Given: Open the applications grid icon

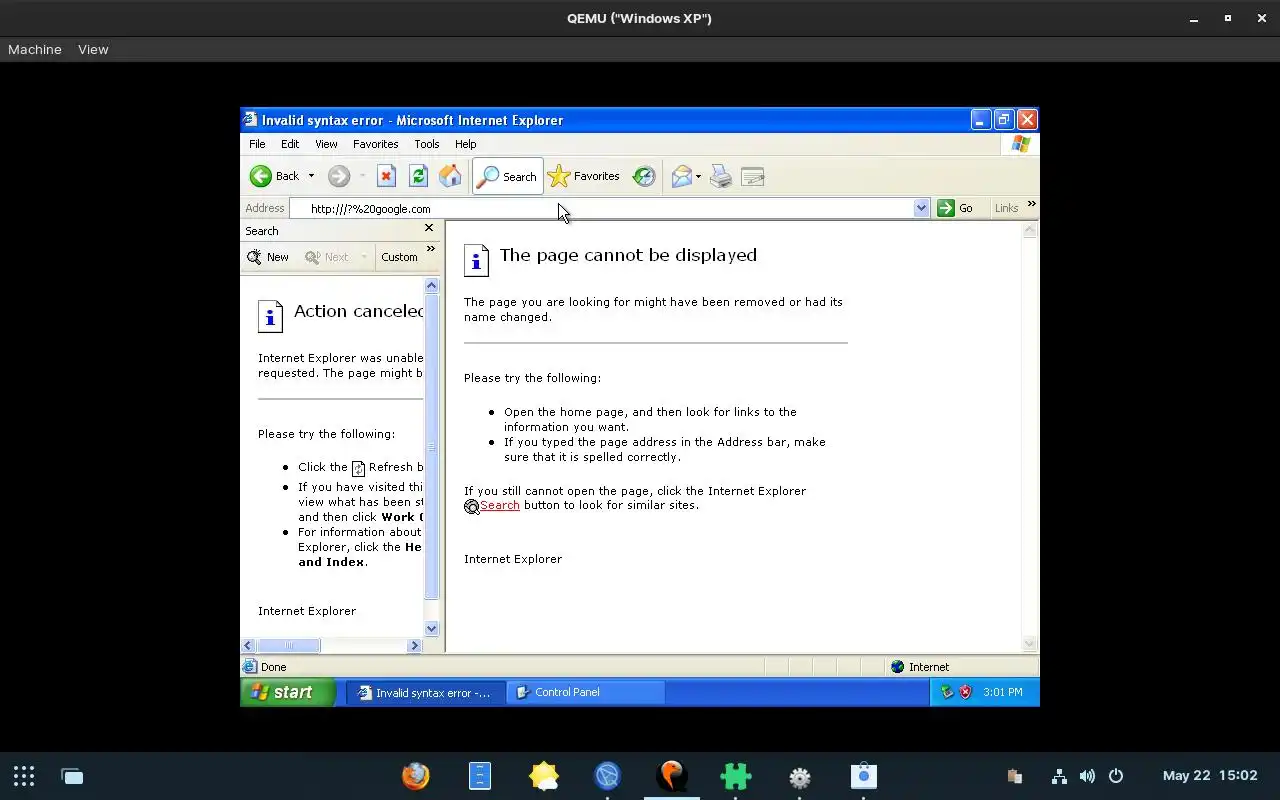Looking at the screenshot, I should point(24,776).
